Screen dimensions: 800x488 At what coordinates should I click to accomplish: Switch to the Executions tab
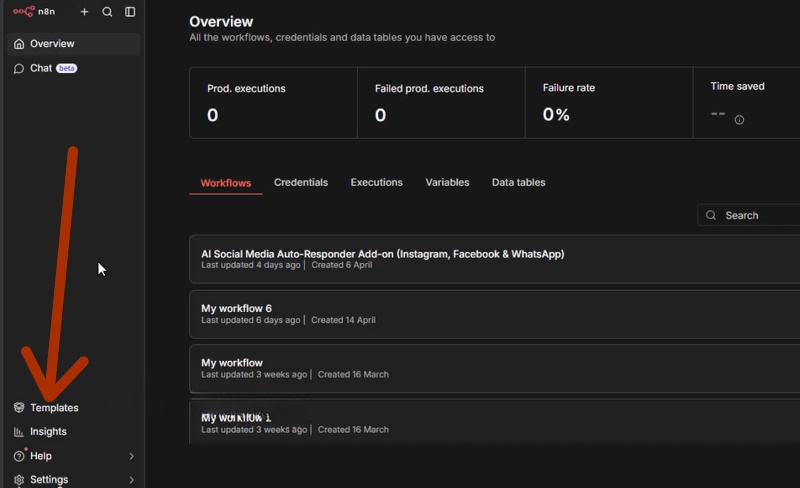376,183
